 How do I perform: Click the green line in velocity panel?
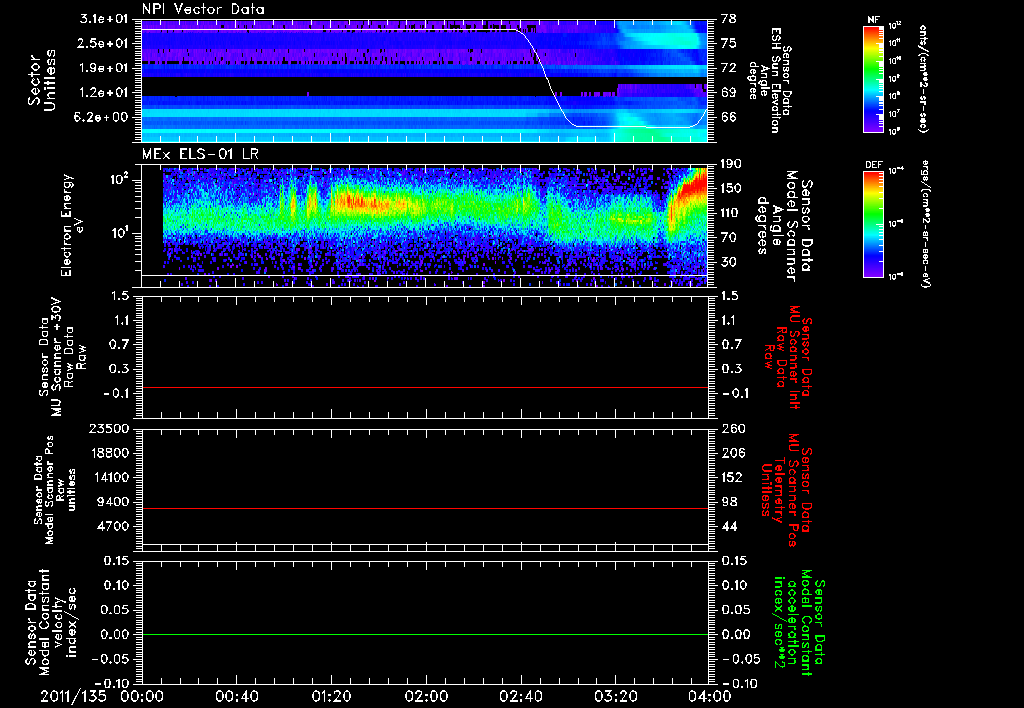pyautogui.click(x=425, y=634)
